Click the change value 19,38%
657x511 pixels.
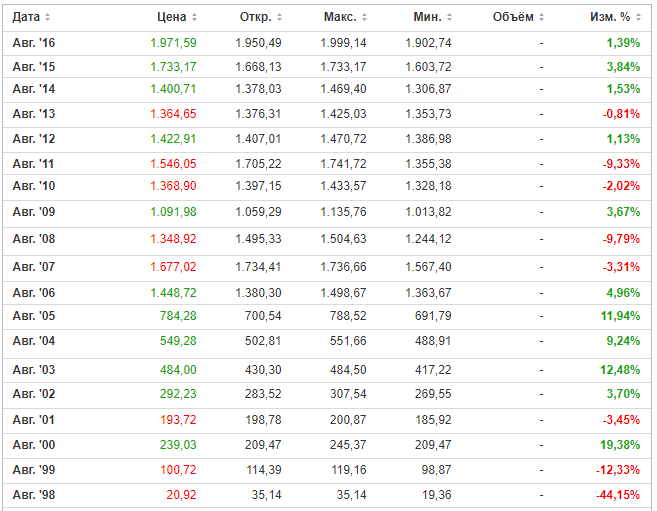(621, 445)
